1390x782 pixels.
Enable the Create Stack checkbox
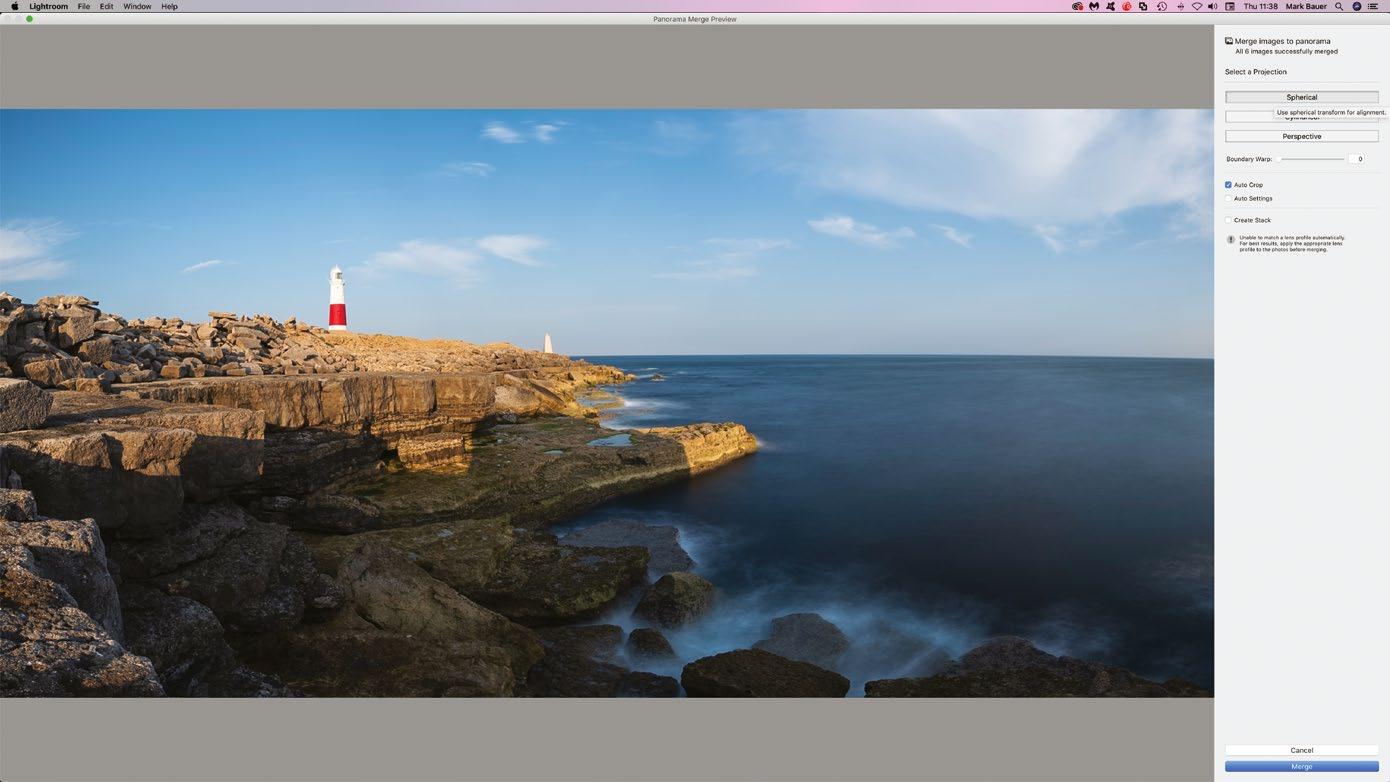click(1228, 220)
